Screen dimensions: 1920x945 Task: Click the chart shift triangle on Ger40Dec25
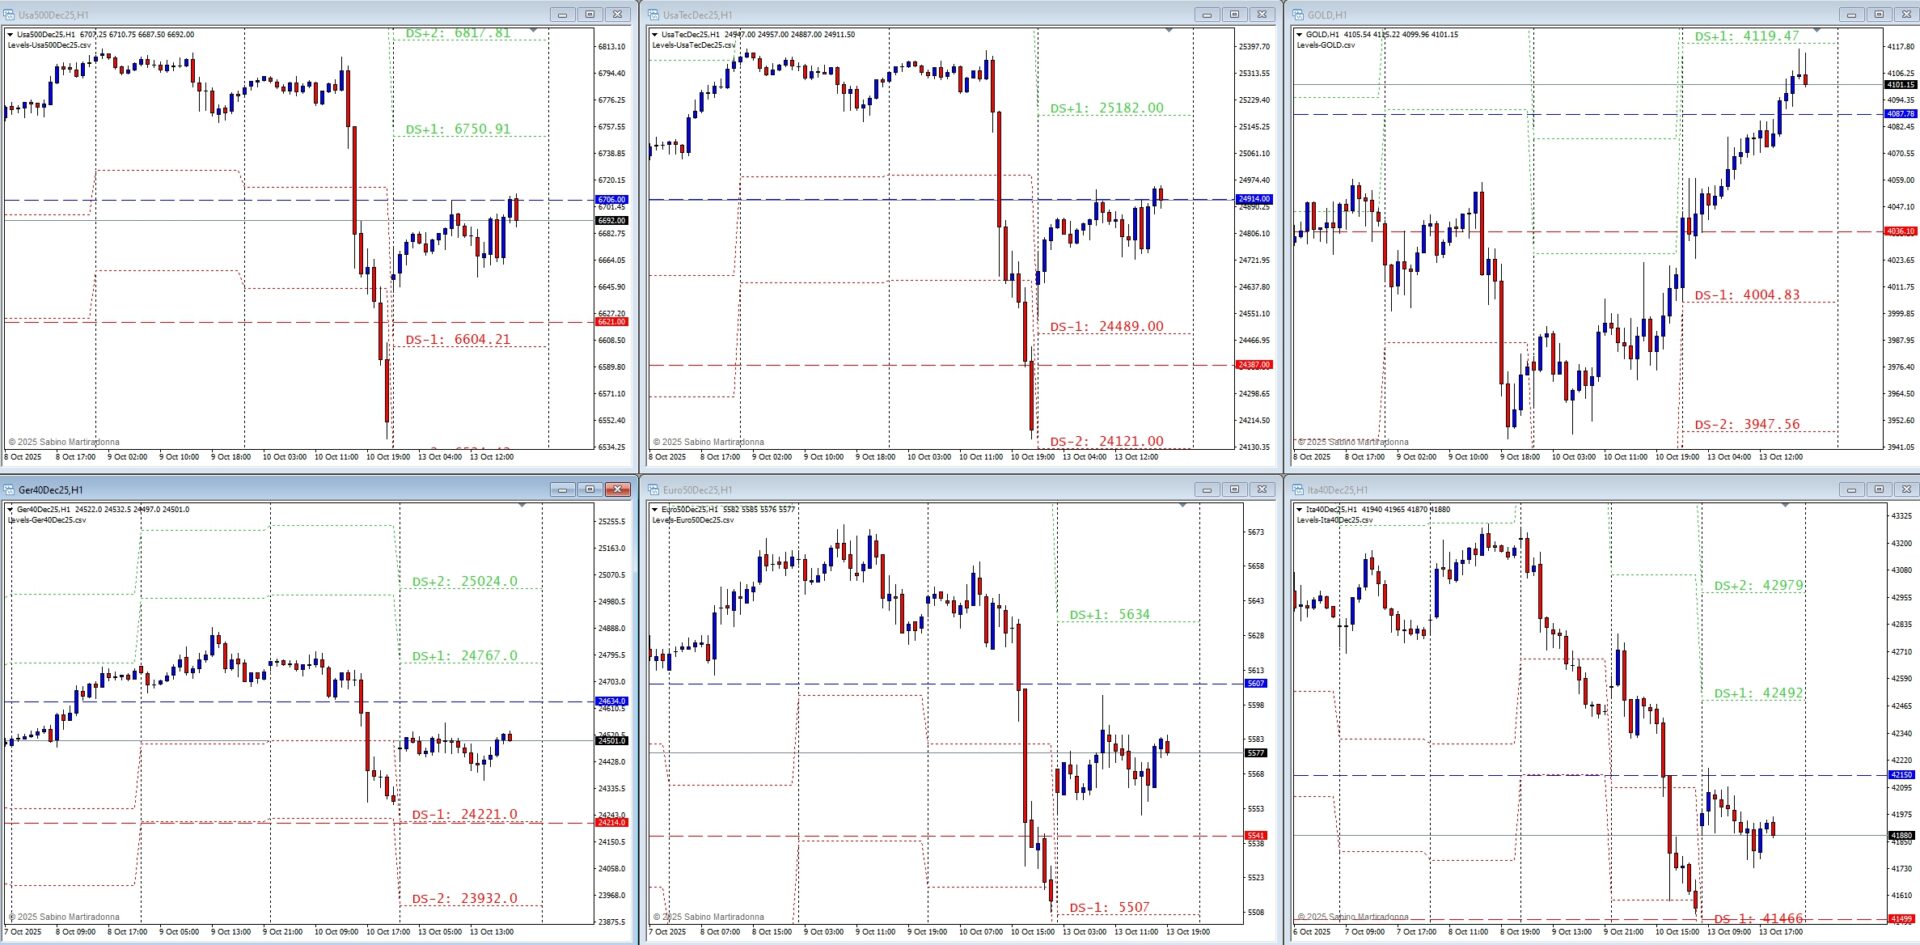pos(522,506)
